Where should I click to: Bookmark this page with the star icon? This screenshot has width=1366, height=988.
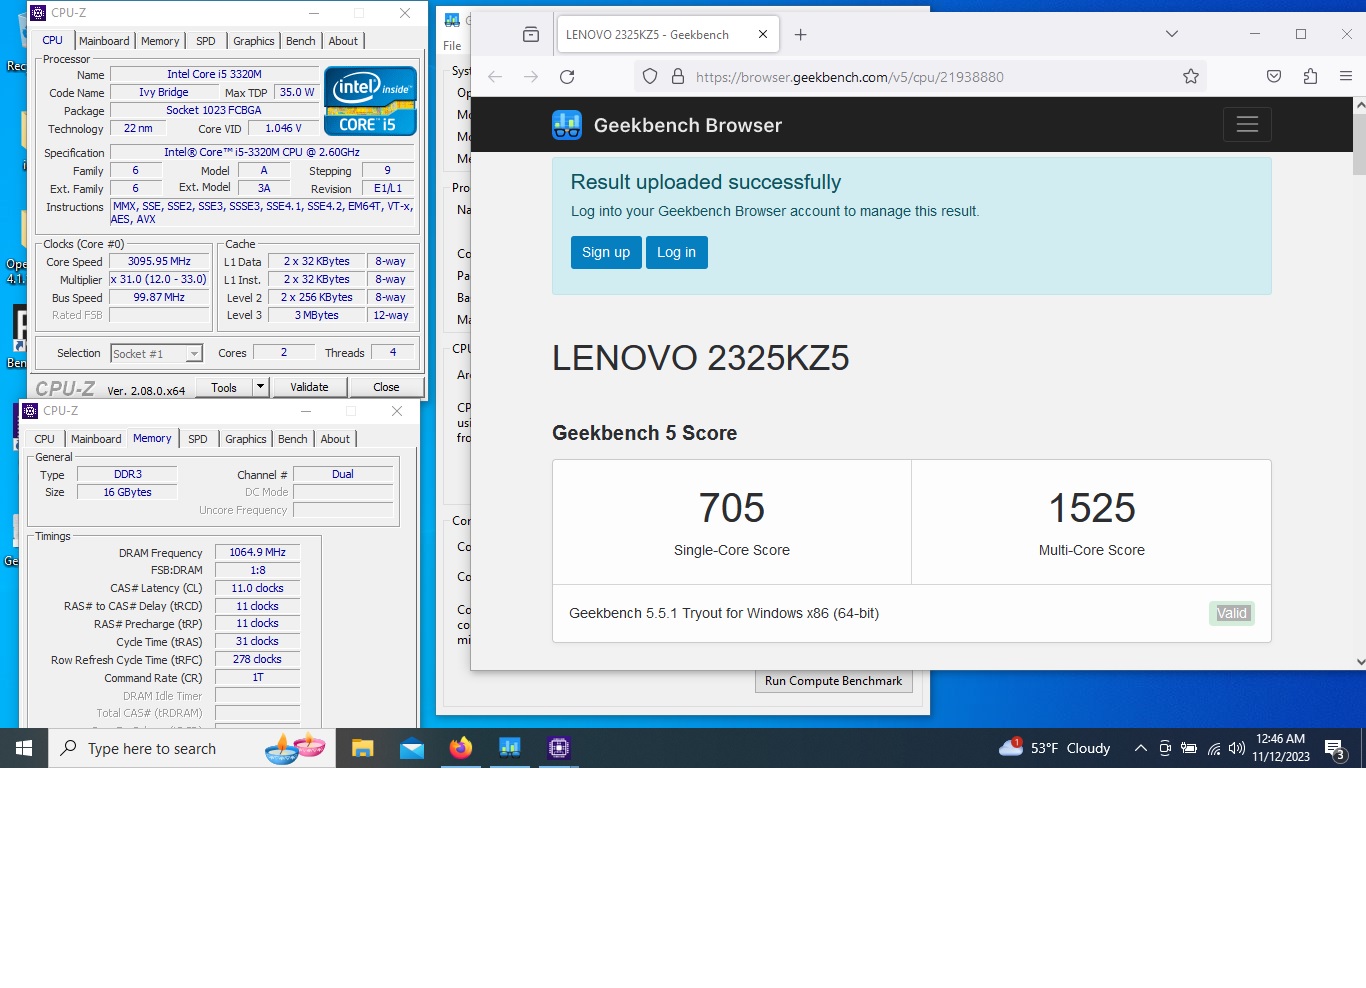[1190, 77]
